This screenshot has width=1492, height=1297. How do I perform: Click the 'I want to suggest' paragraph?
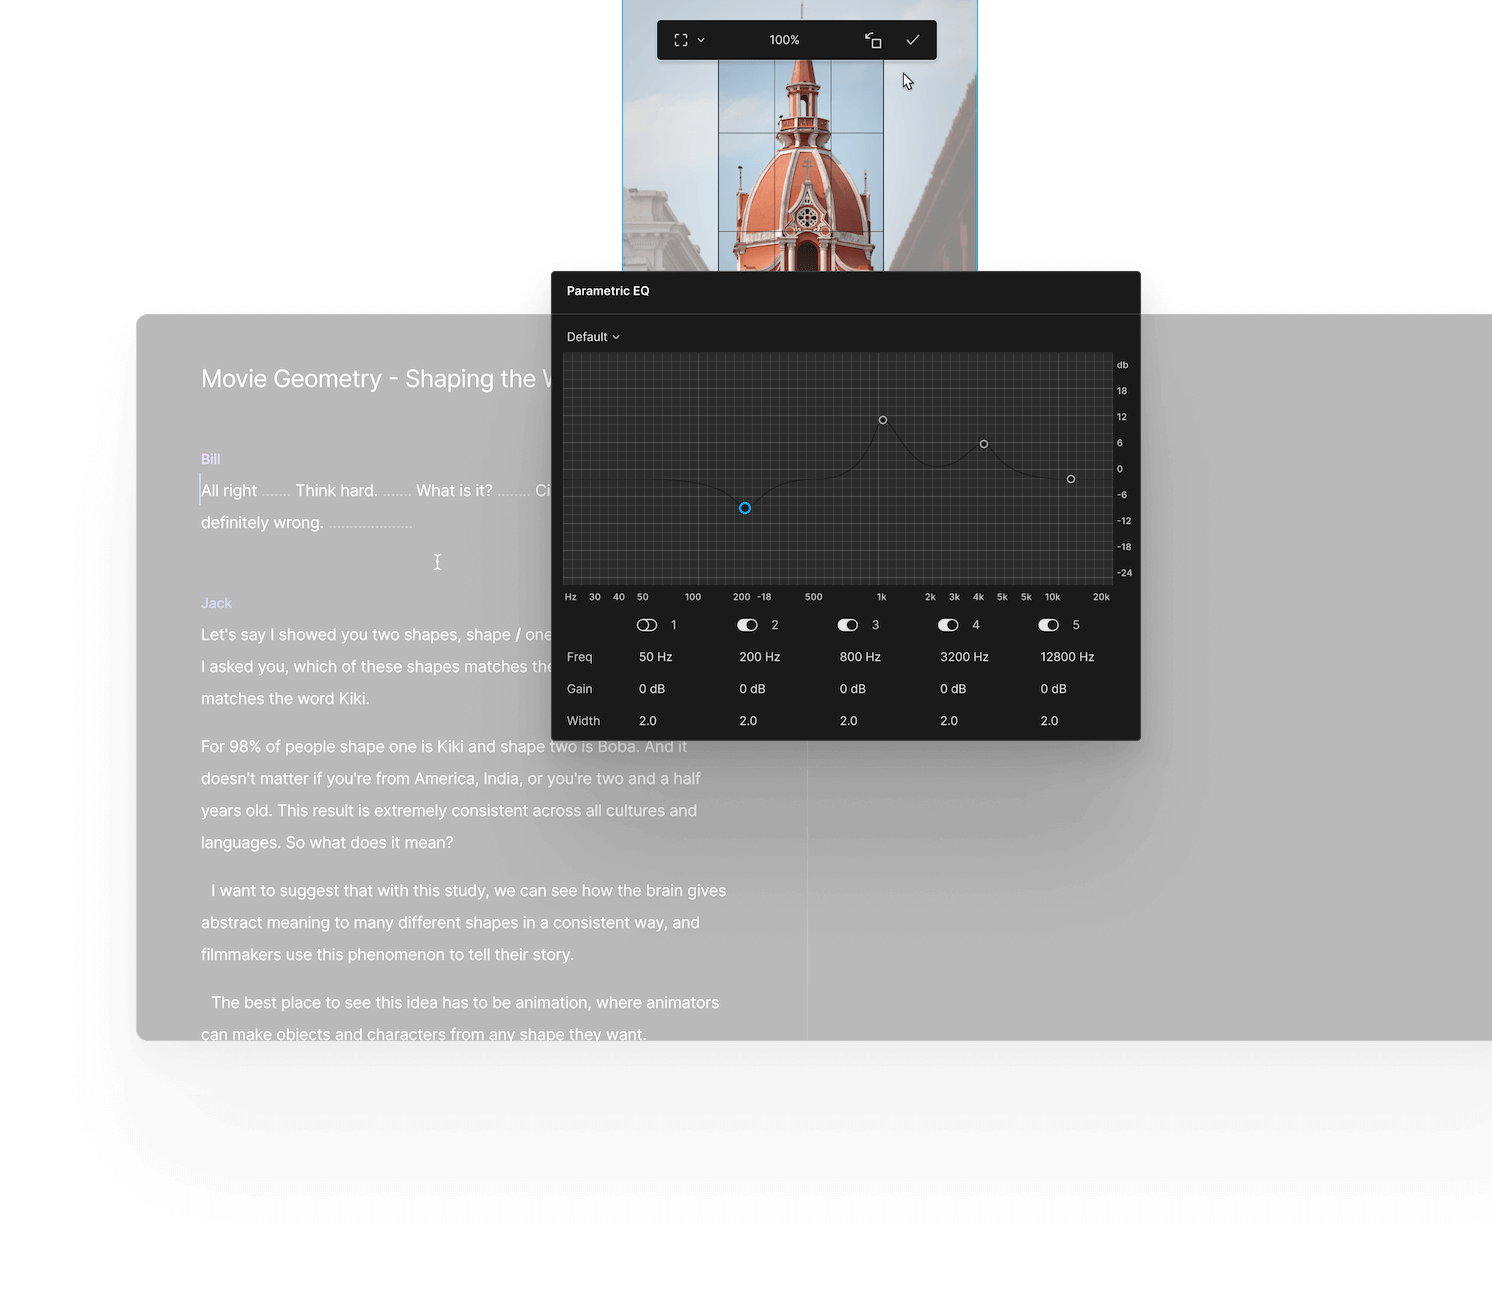pos(464,922)
